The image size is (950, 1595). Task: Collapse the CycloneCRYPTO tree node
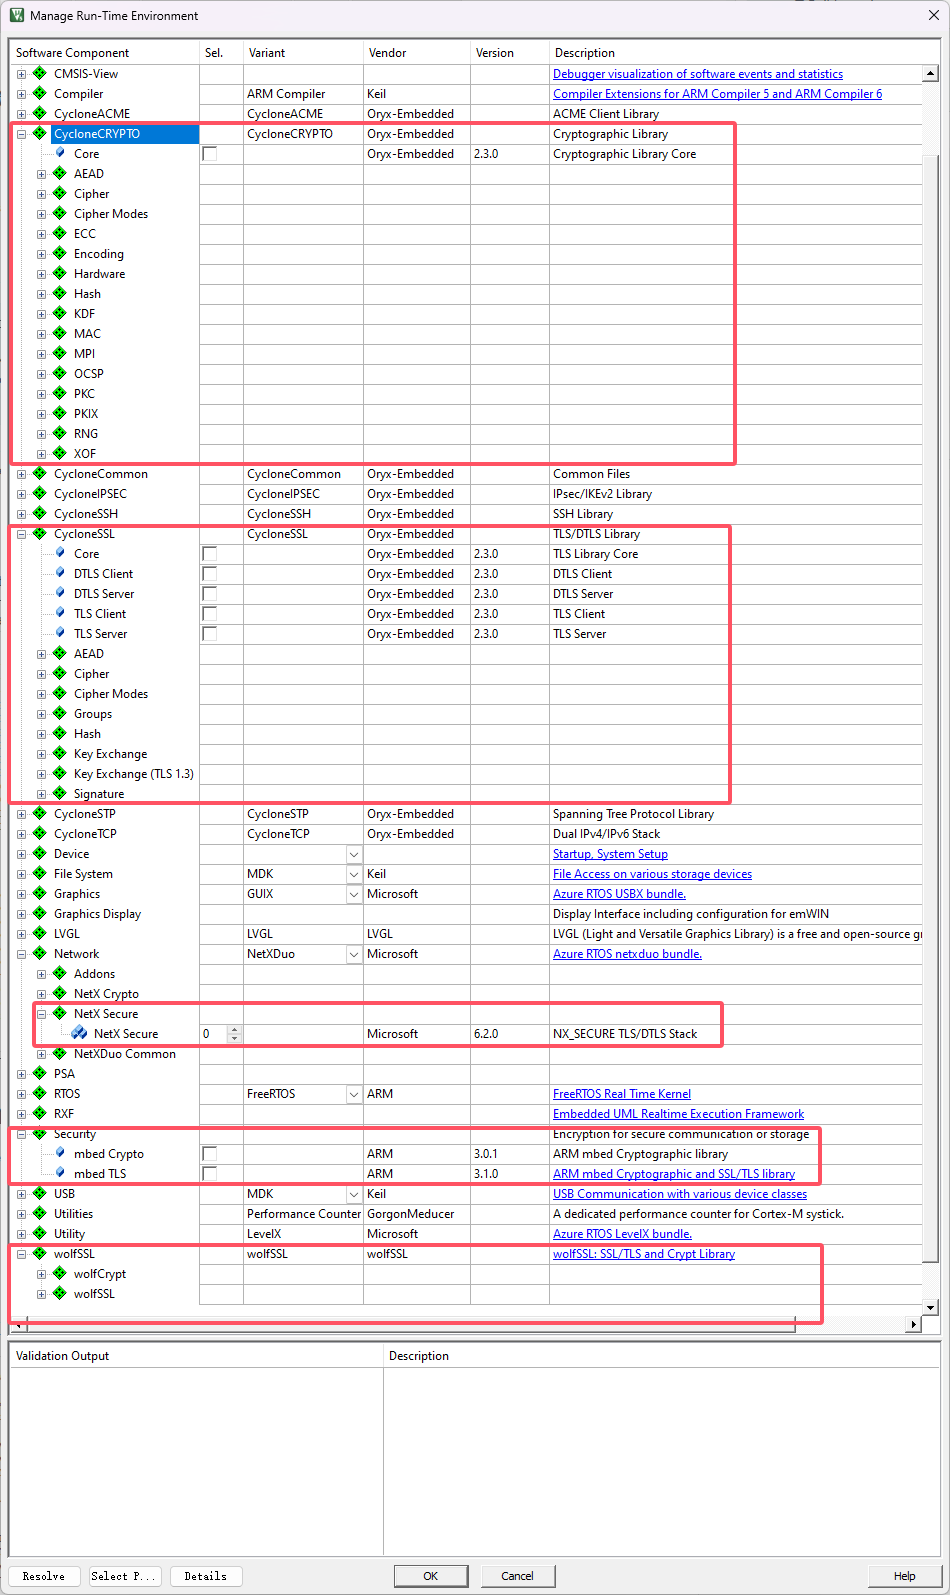(22, 134)
